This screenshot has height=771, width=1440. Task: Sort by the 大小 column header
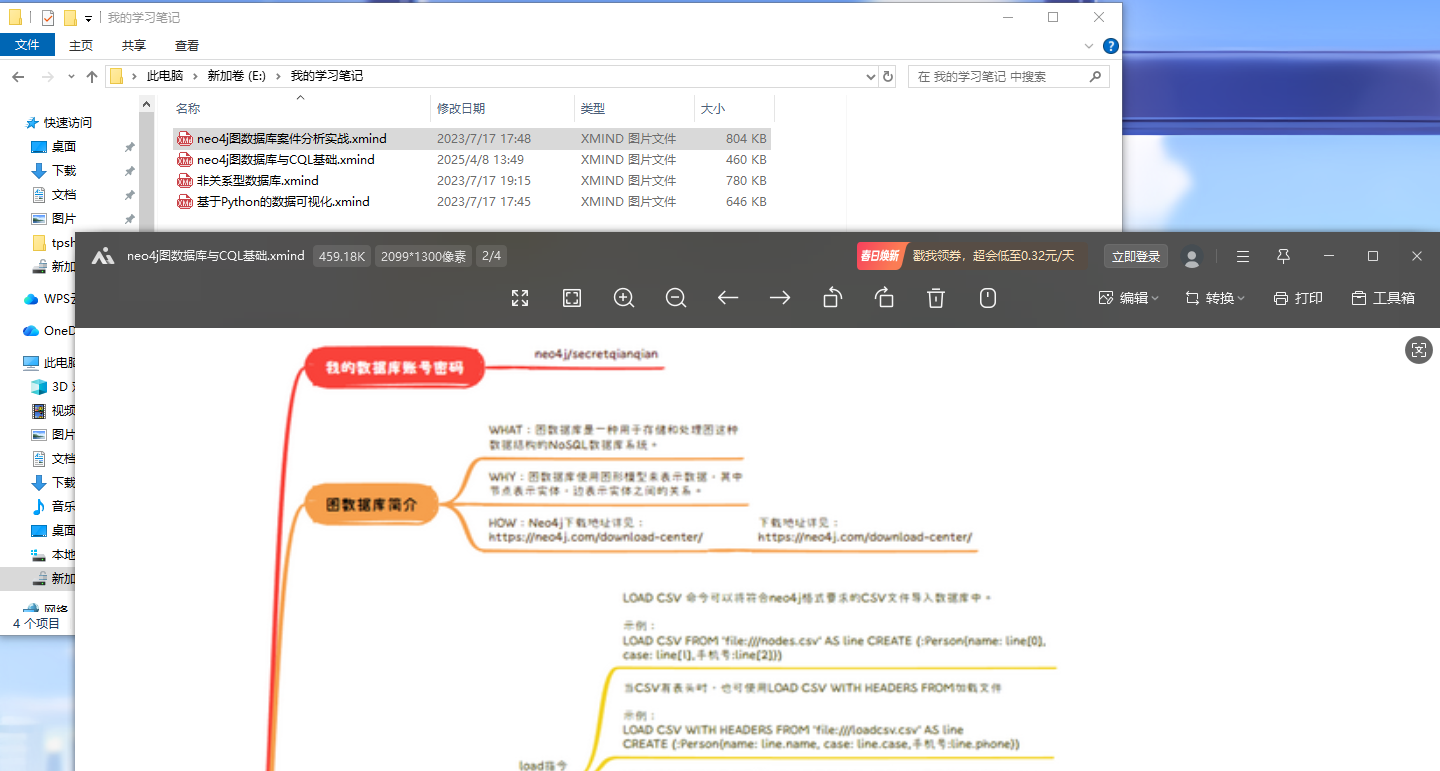coord(734,108)
